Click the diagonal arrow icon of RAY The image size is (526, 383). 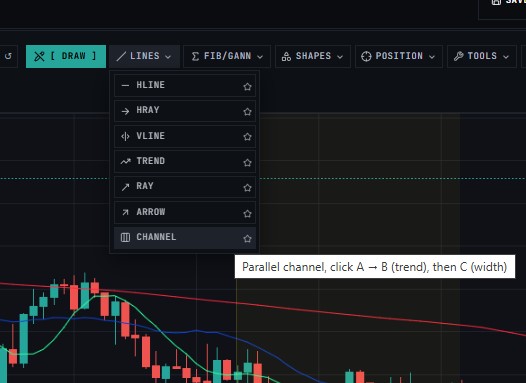click(x=125, y=187)
